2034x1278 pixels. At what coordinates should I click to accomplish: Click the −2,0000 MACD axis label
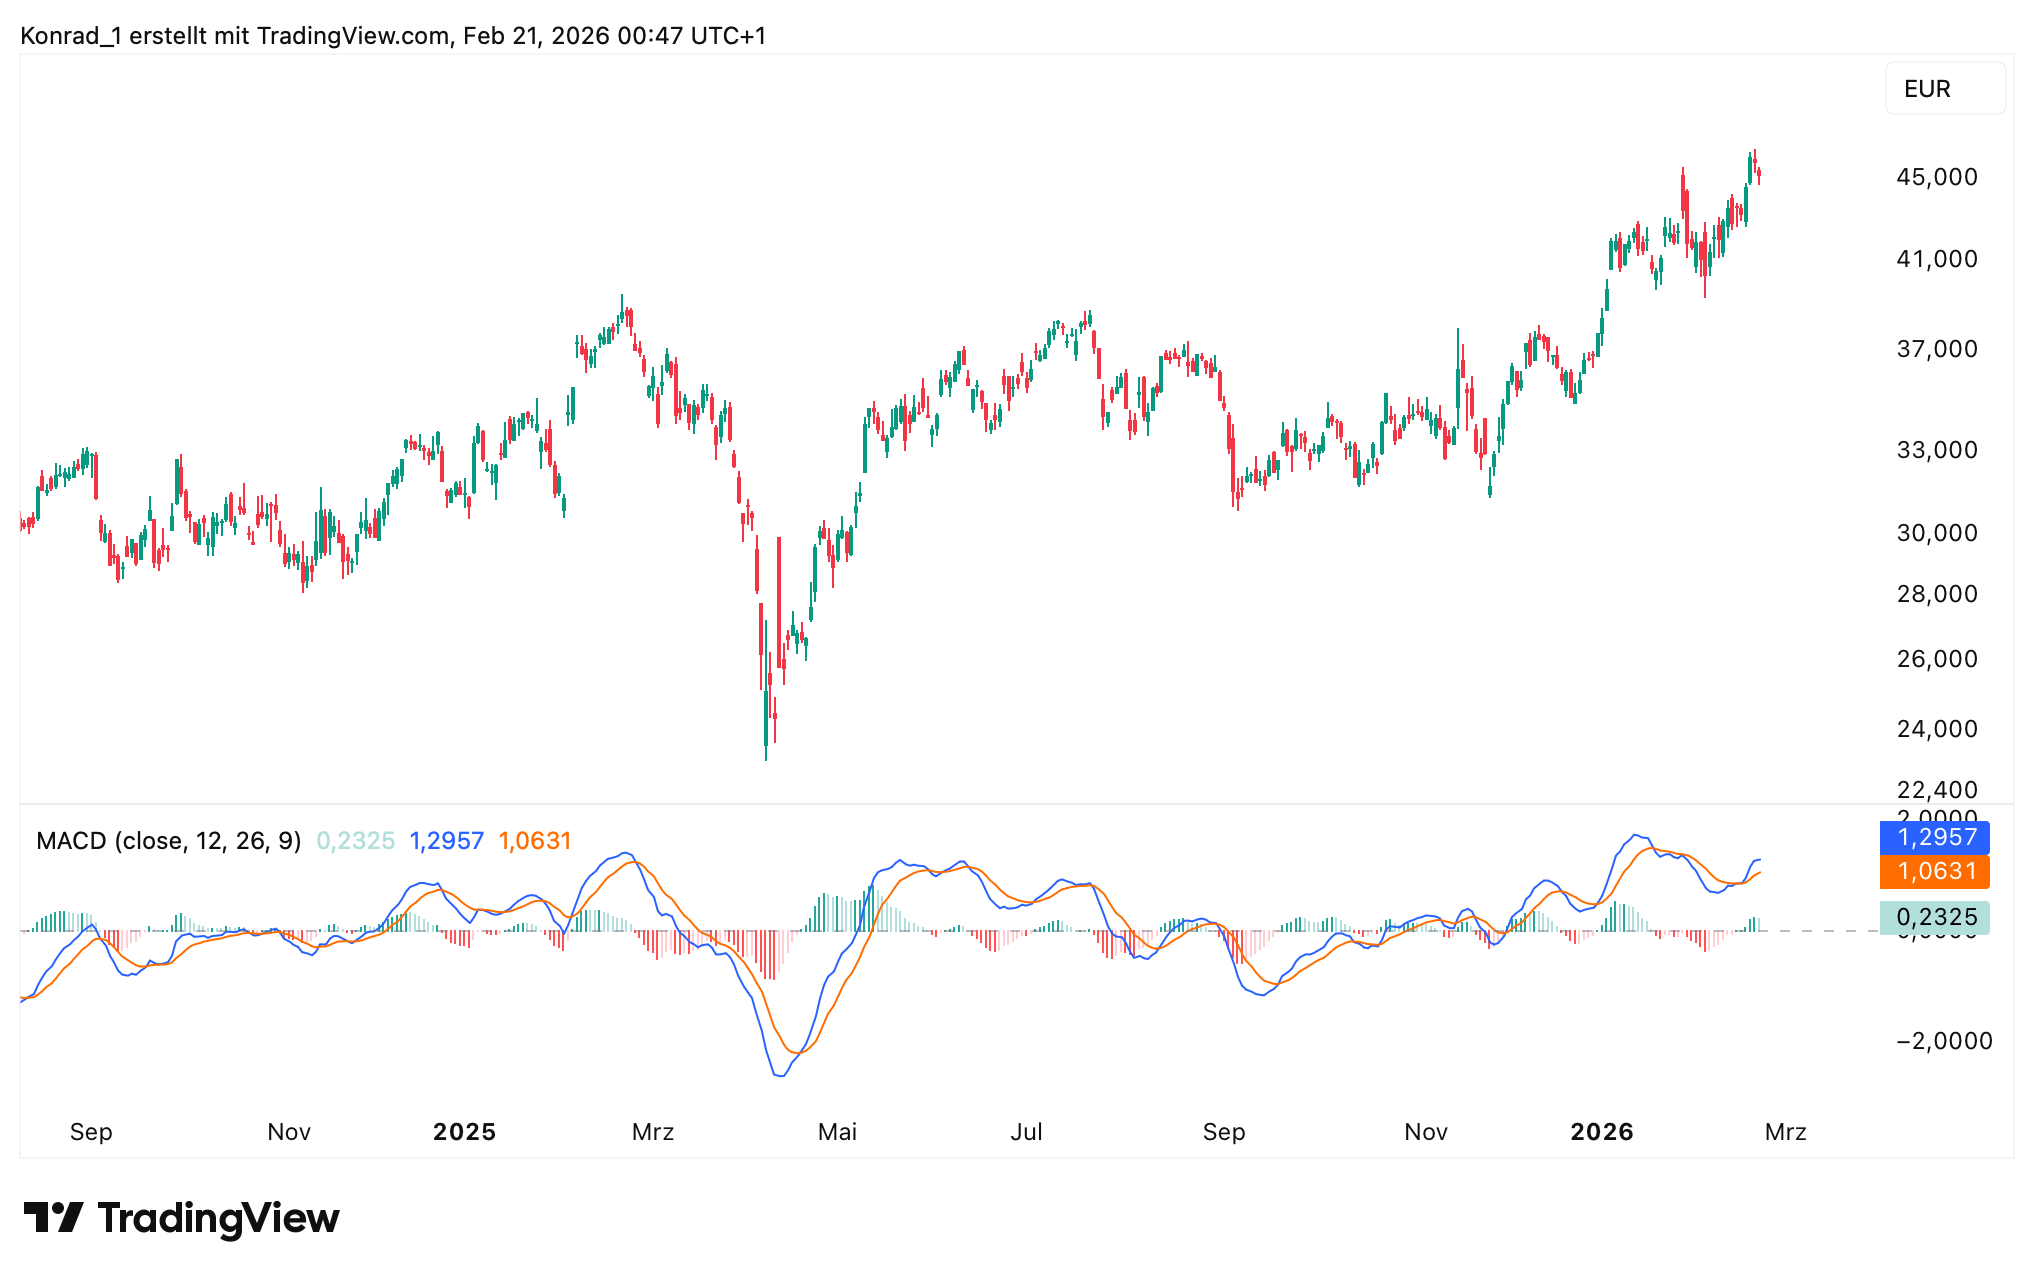coord(1943,1041)
